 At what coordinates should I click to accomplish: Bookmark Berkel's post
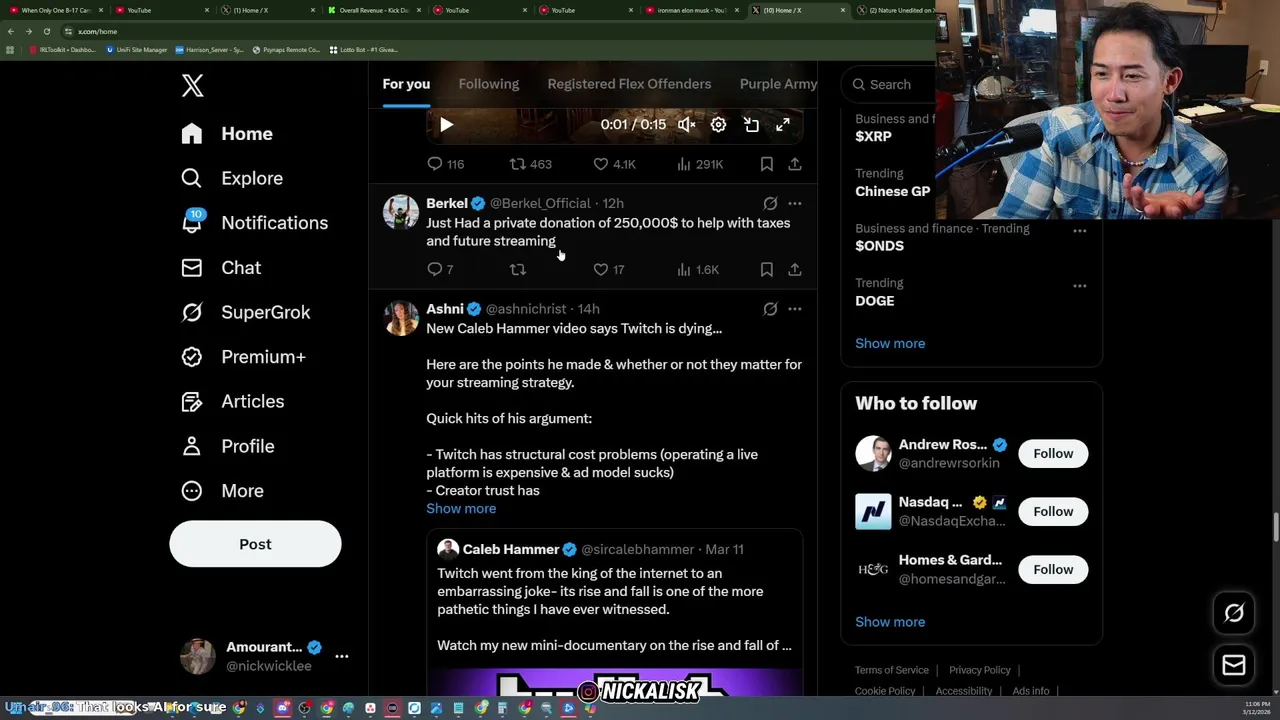(766, 270)
